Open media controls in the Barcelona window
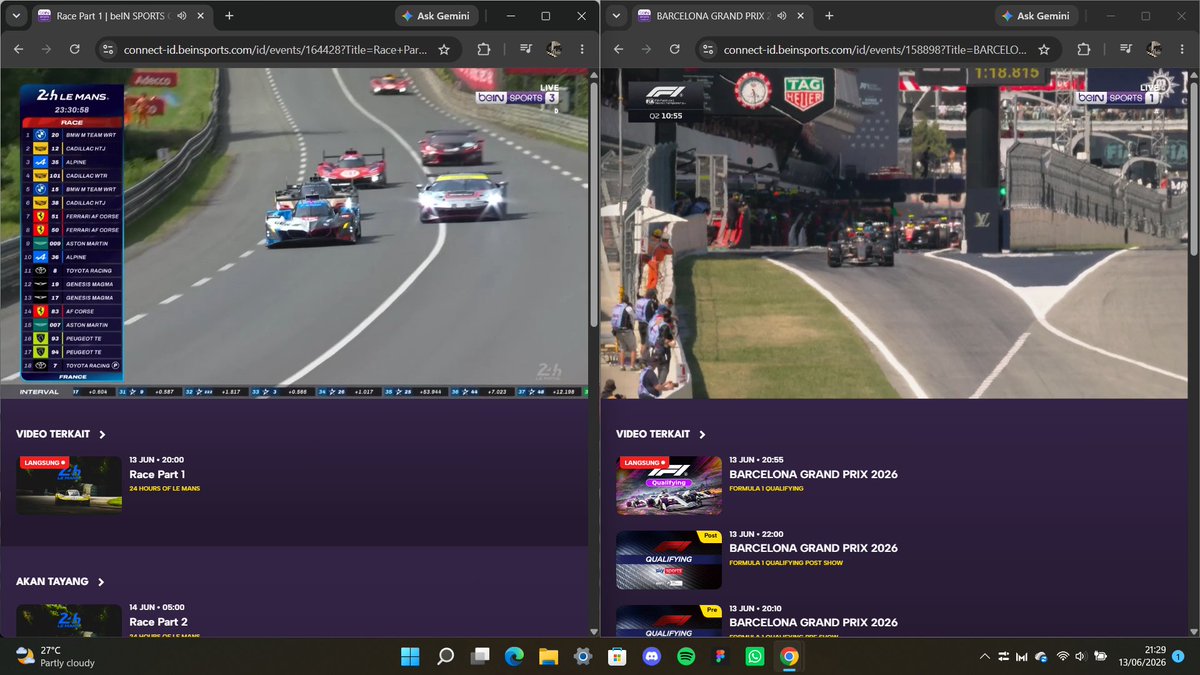1200x675 pixels. (x=1126, y=49)
